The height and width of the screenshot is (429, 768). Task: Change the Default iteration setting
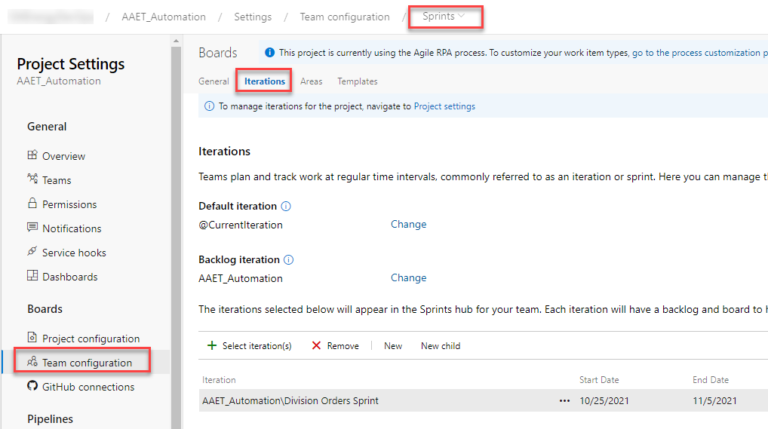pos(408,224)
